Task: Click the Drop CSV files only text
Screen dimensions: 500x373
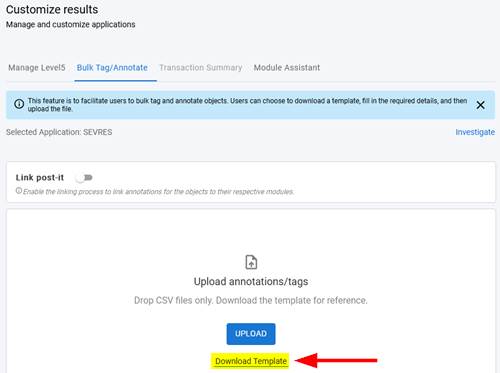Action: [x=251, y=300]
